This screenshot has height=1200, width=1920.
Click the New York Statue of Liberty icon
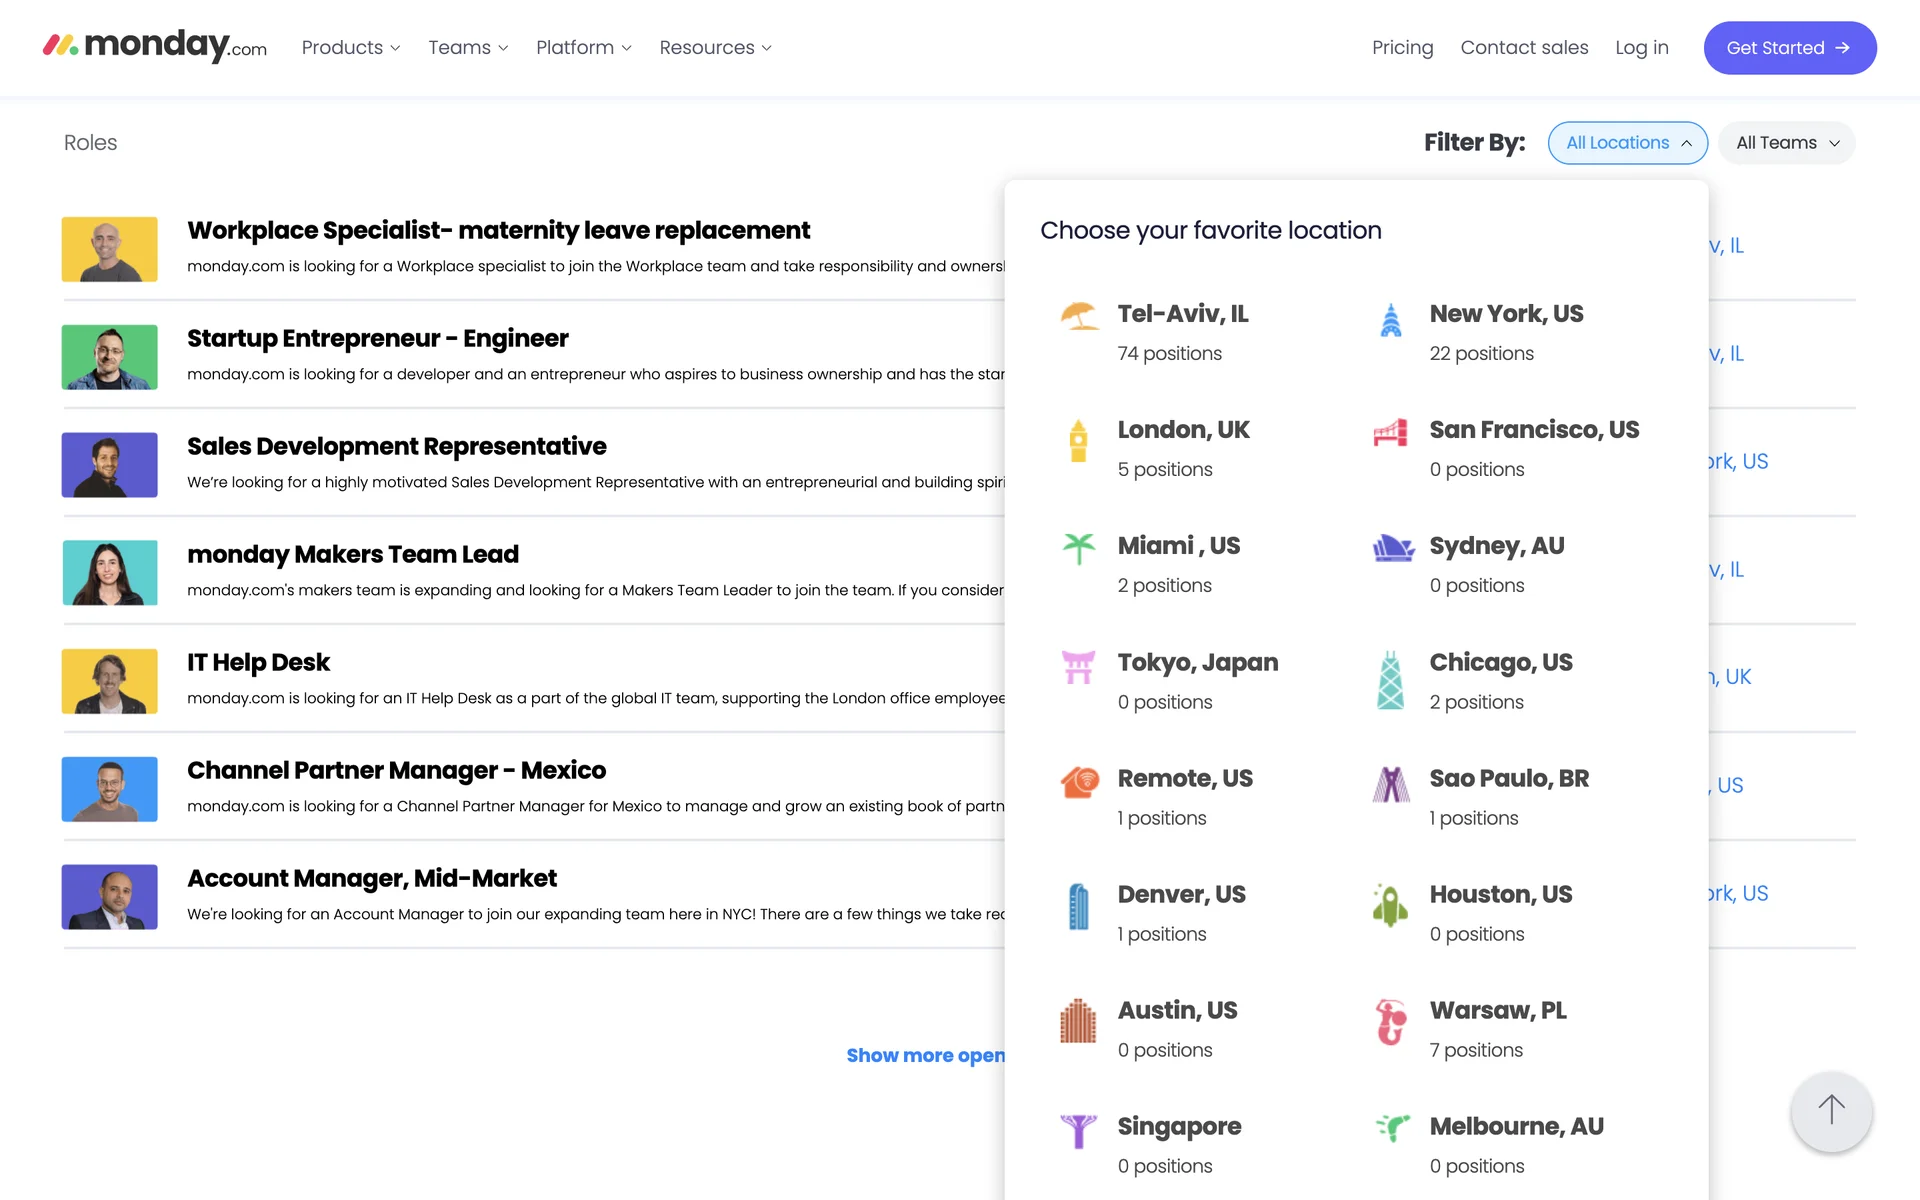1390,320
